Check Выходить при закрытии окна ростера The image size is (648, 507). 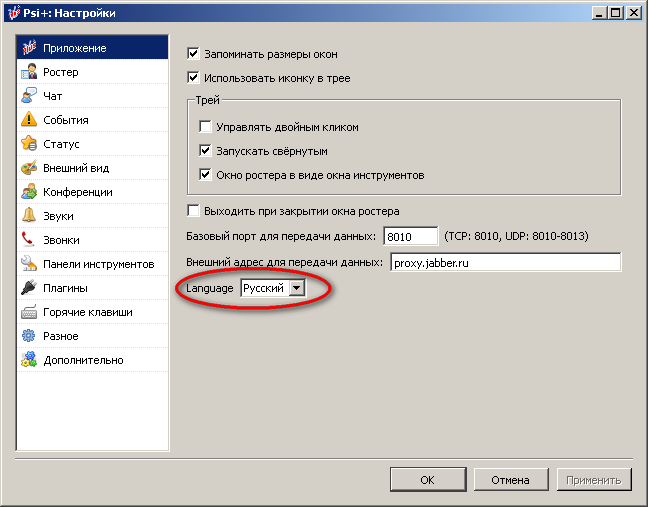pyautogui.click(x=194, y=211)
